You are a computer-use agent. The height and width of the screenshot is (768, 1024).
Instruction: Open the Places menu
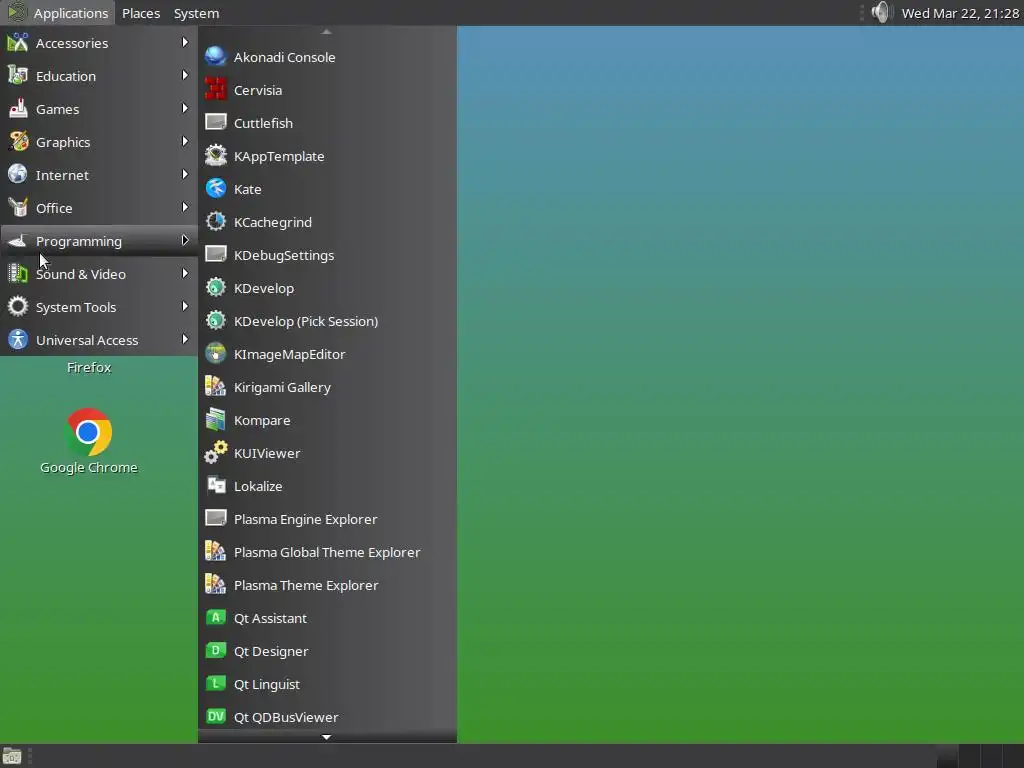pyautogui.click(x=141, y=13)
